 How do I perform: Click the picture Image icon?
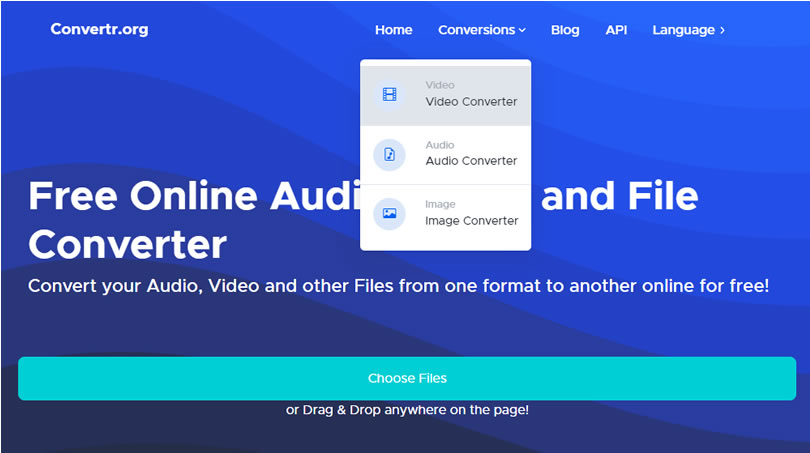(x=389, y=213)
